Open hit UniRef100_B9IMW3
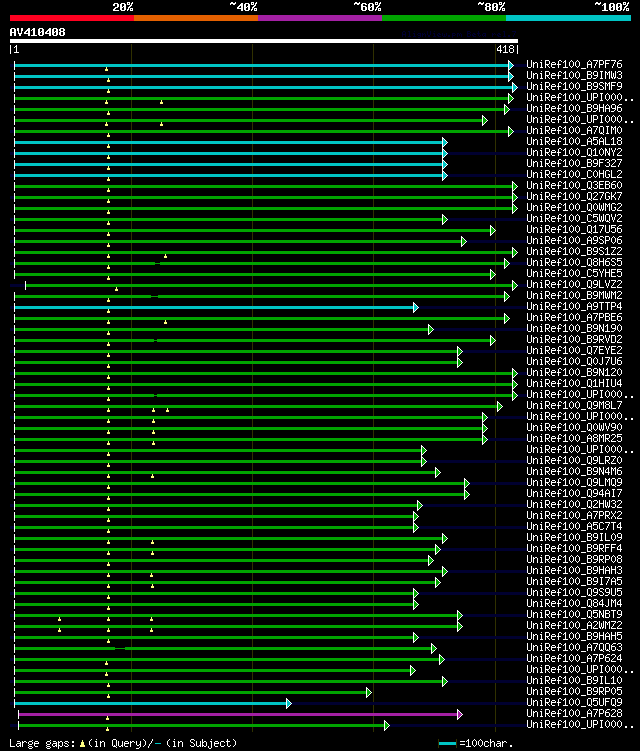640x751 pixels. tap(574, 75)
